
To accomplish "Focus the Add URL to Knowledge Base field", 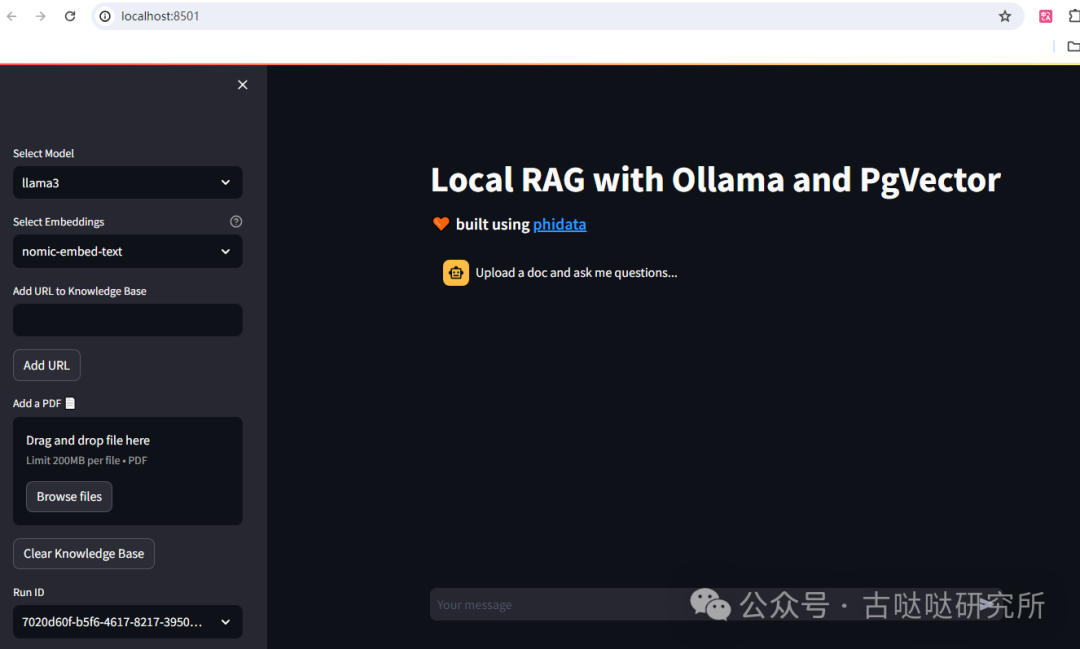I will [127, 320].
